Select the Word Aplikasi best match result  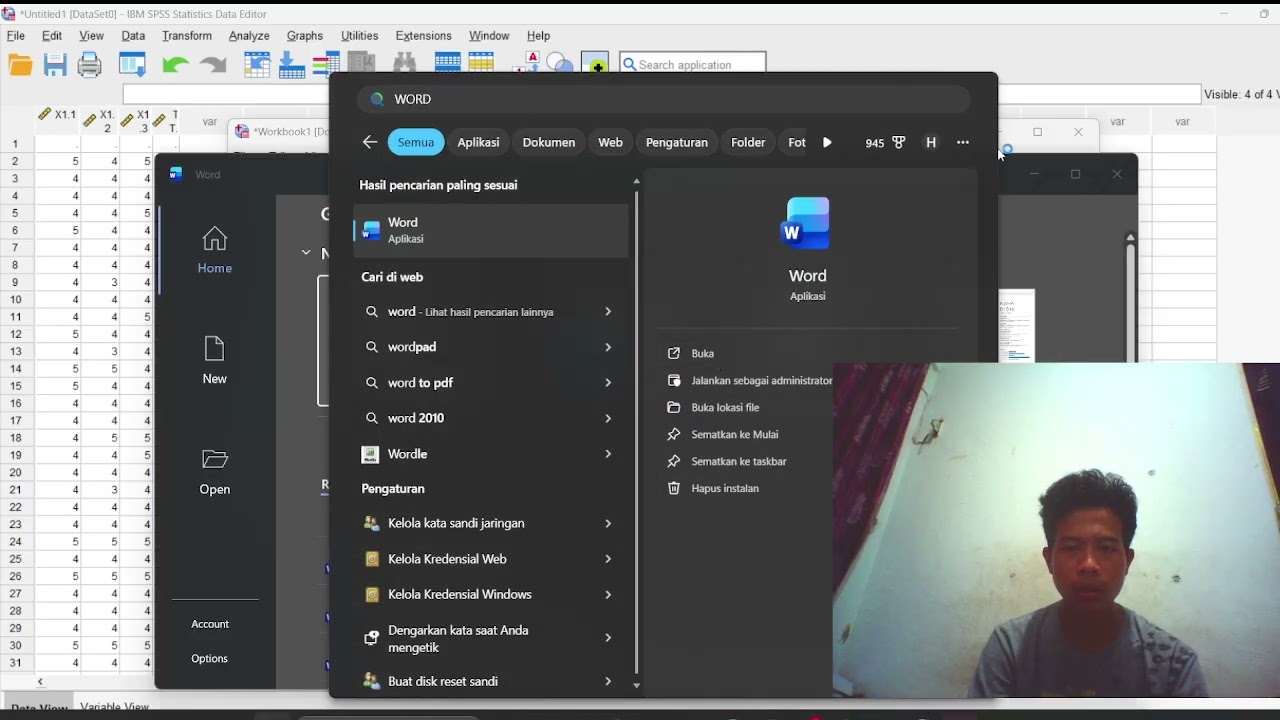point(490,230)
